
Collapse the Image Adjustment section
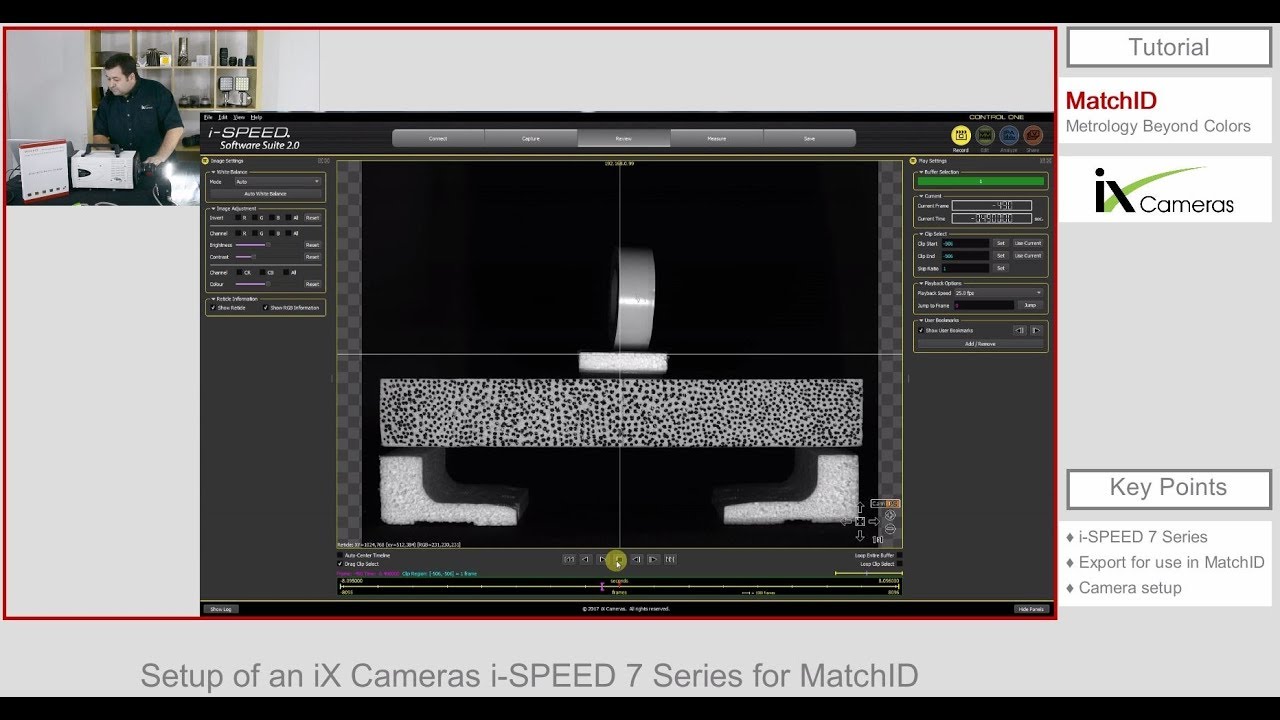click(x=213, y=208)
